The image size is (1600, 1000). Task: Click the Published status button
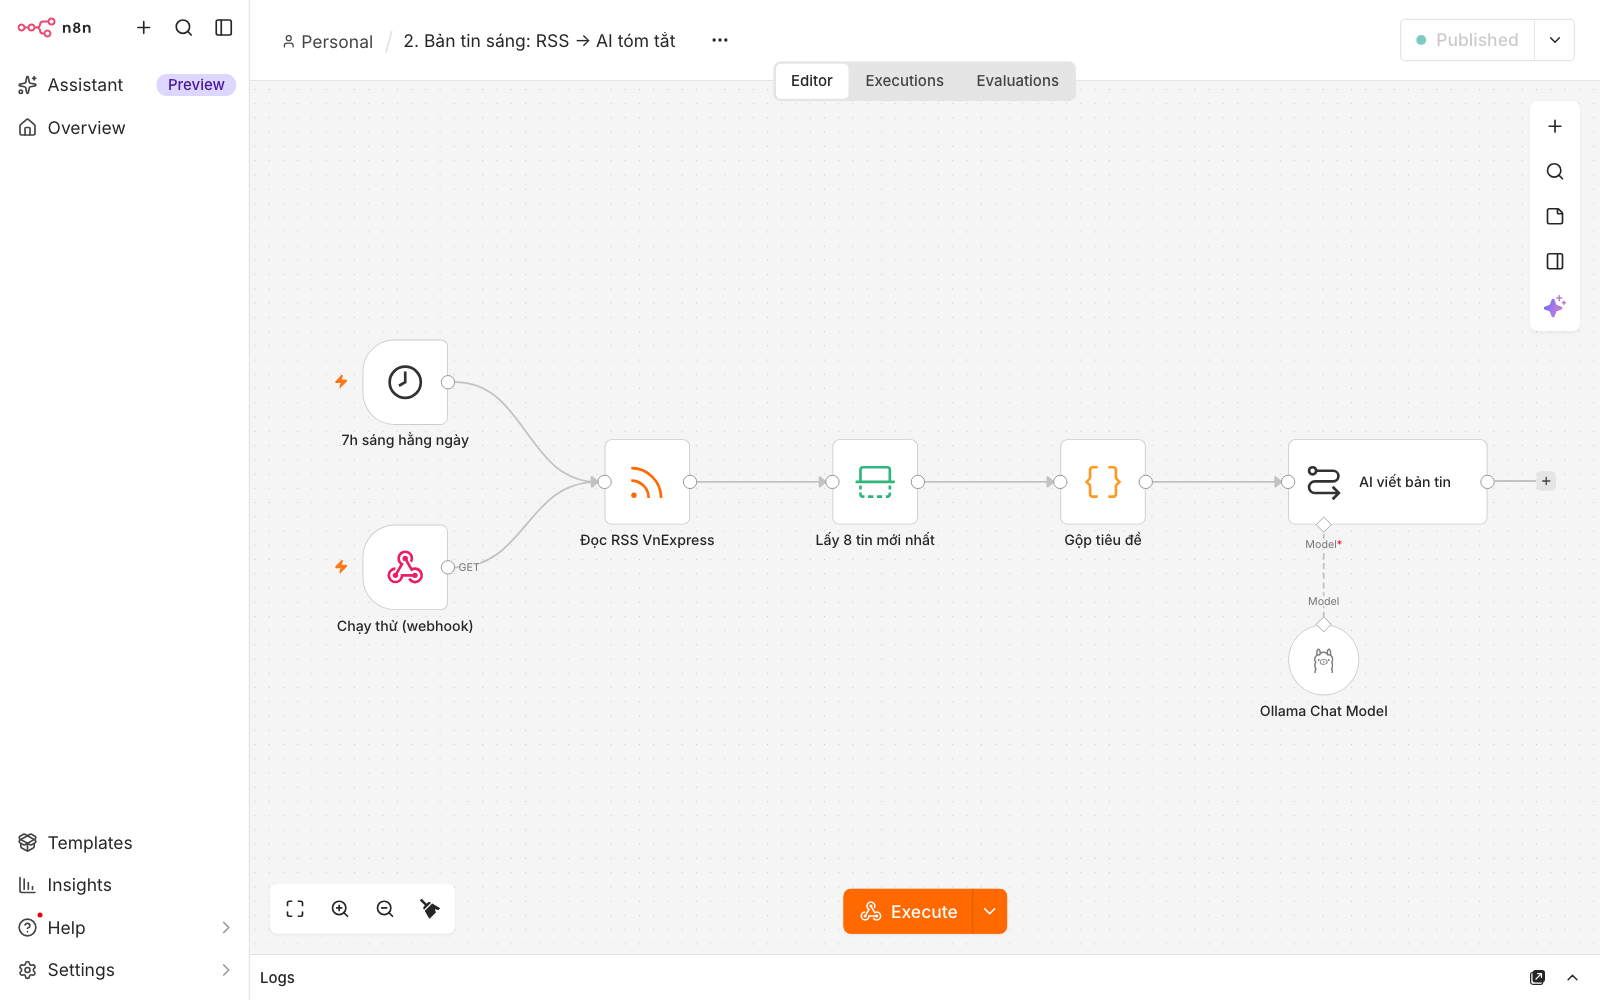pos(1467,40)
